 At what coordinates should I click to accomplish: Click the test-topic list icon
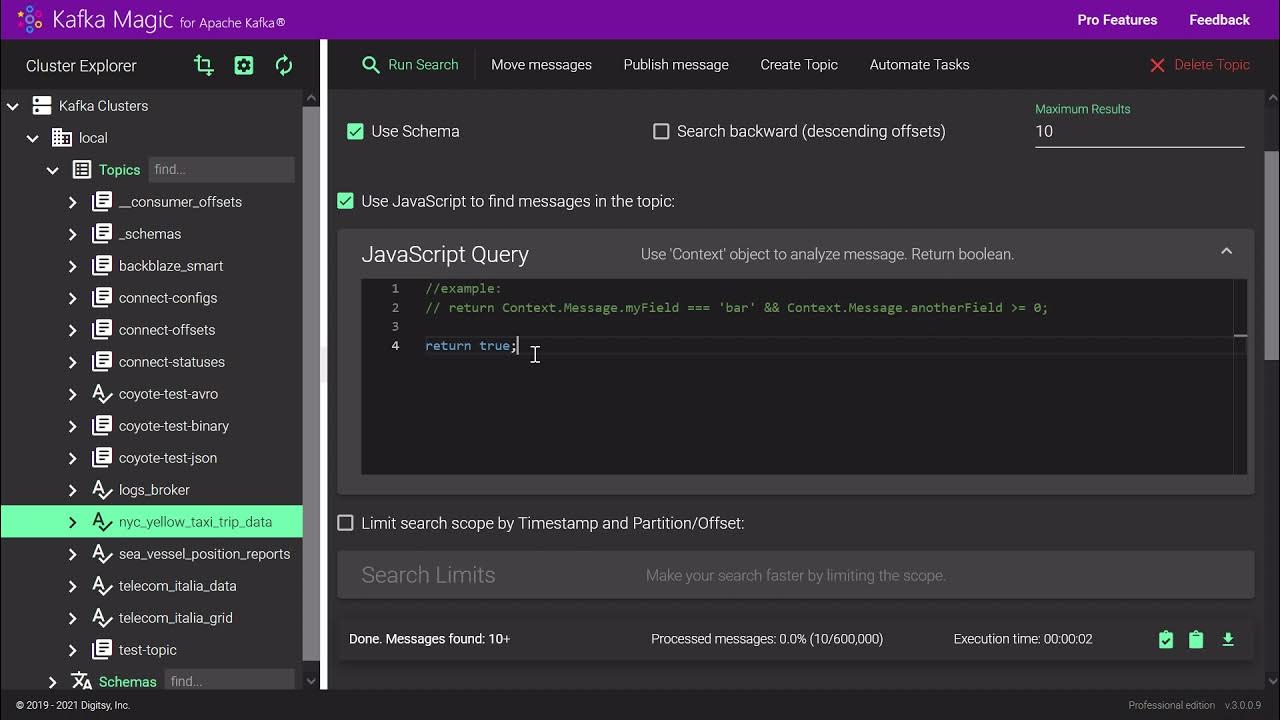pos(102,650)
